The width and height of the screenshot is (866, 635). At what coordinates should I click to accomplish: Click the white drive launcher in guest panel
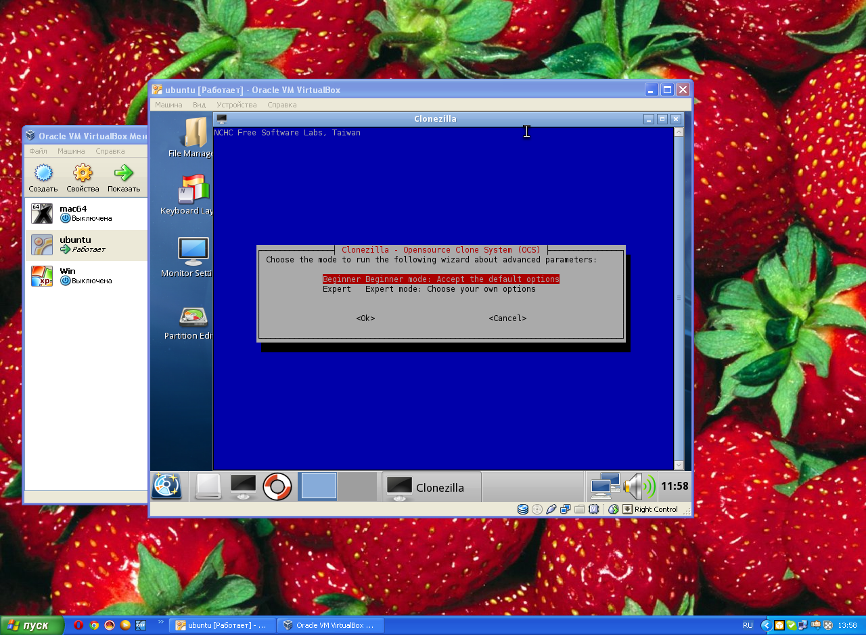click(x=208, y=486)
